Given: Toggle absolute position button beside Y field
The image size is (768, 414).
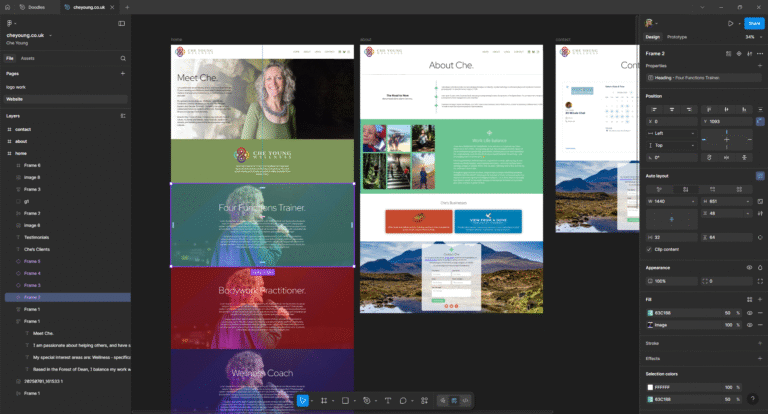Looking at the screenshot, I should pyautogui.click(x=760, y=121).
